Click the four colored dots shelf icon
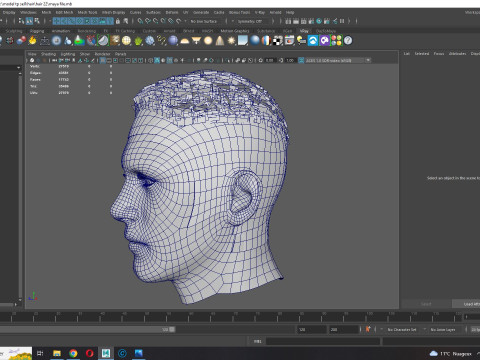 coord(336,41)
